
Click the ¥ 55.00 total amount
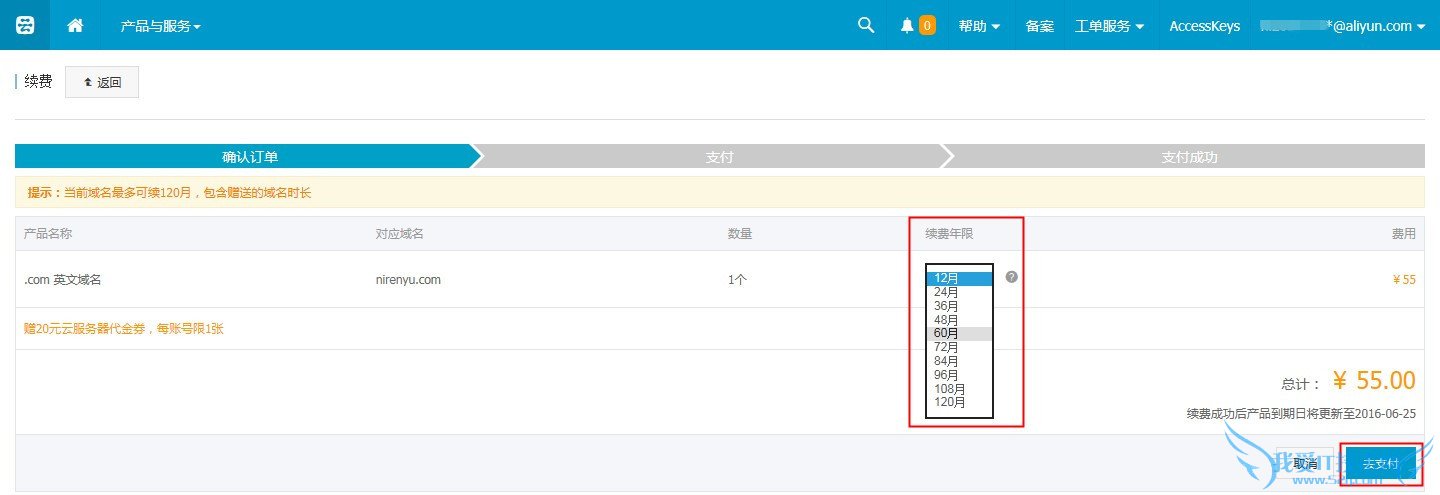click(x=1374, y=381)
